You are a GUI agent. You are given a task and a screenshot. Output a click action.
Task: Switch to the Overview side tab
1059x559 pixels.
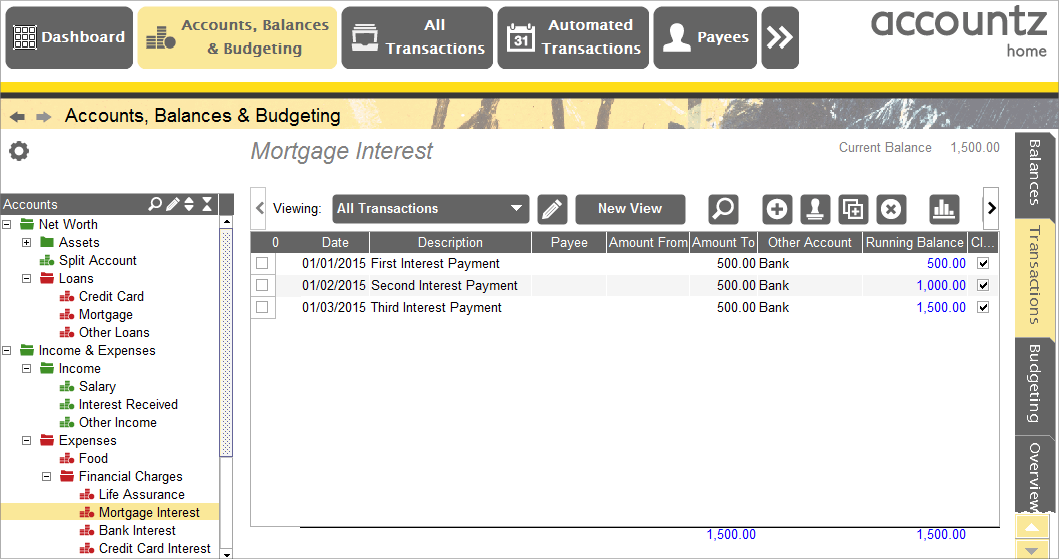click(1034, 476)
